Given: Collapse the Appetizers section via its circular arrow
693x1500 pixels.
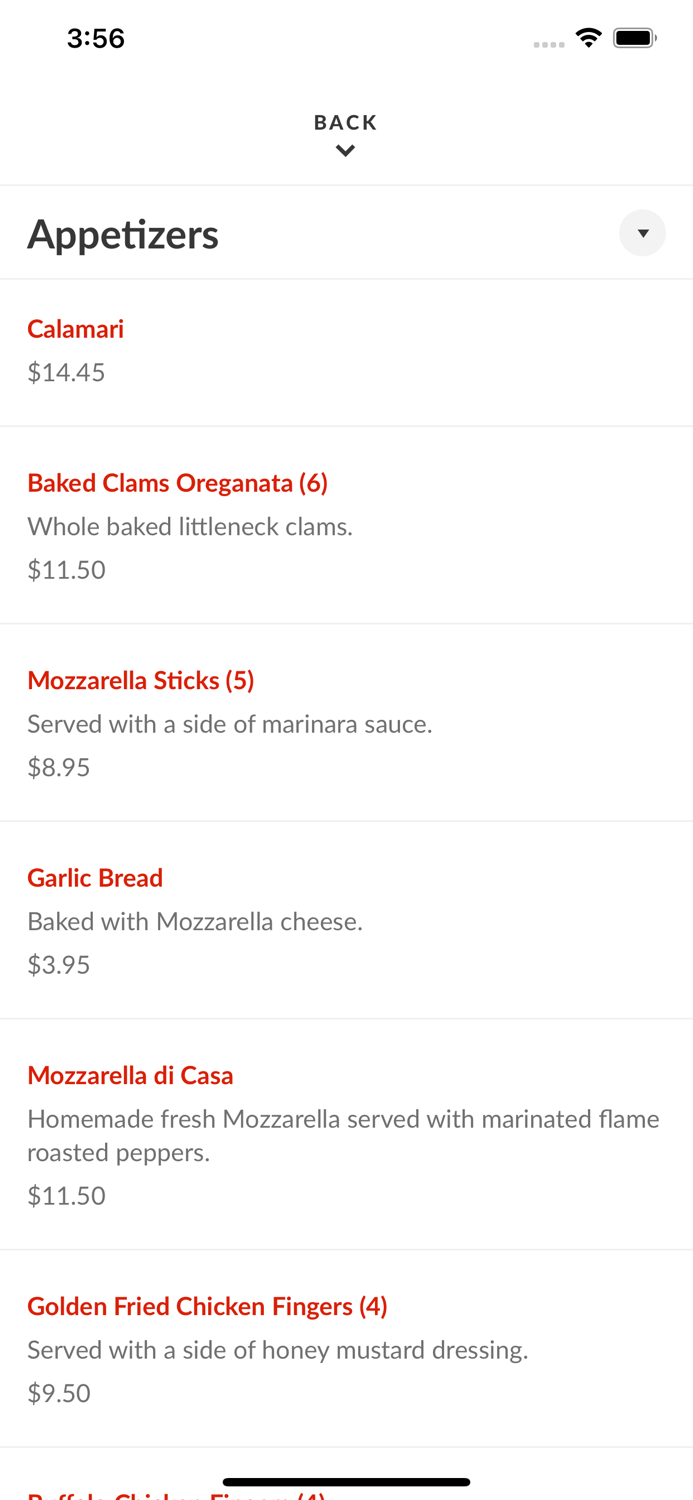Looking at the screenshot, I should (x=643, y=233).
